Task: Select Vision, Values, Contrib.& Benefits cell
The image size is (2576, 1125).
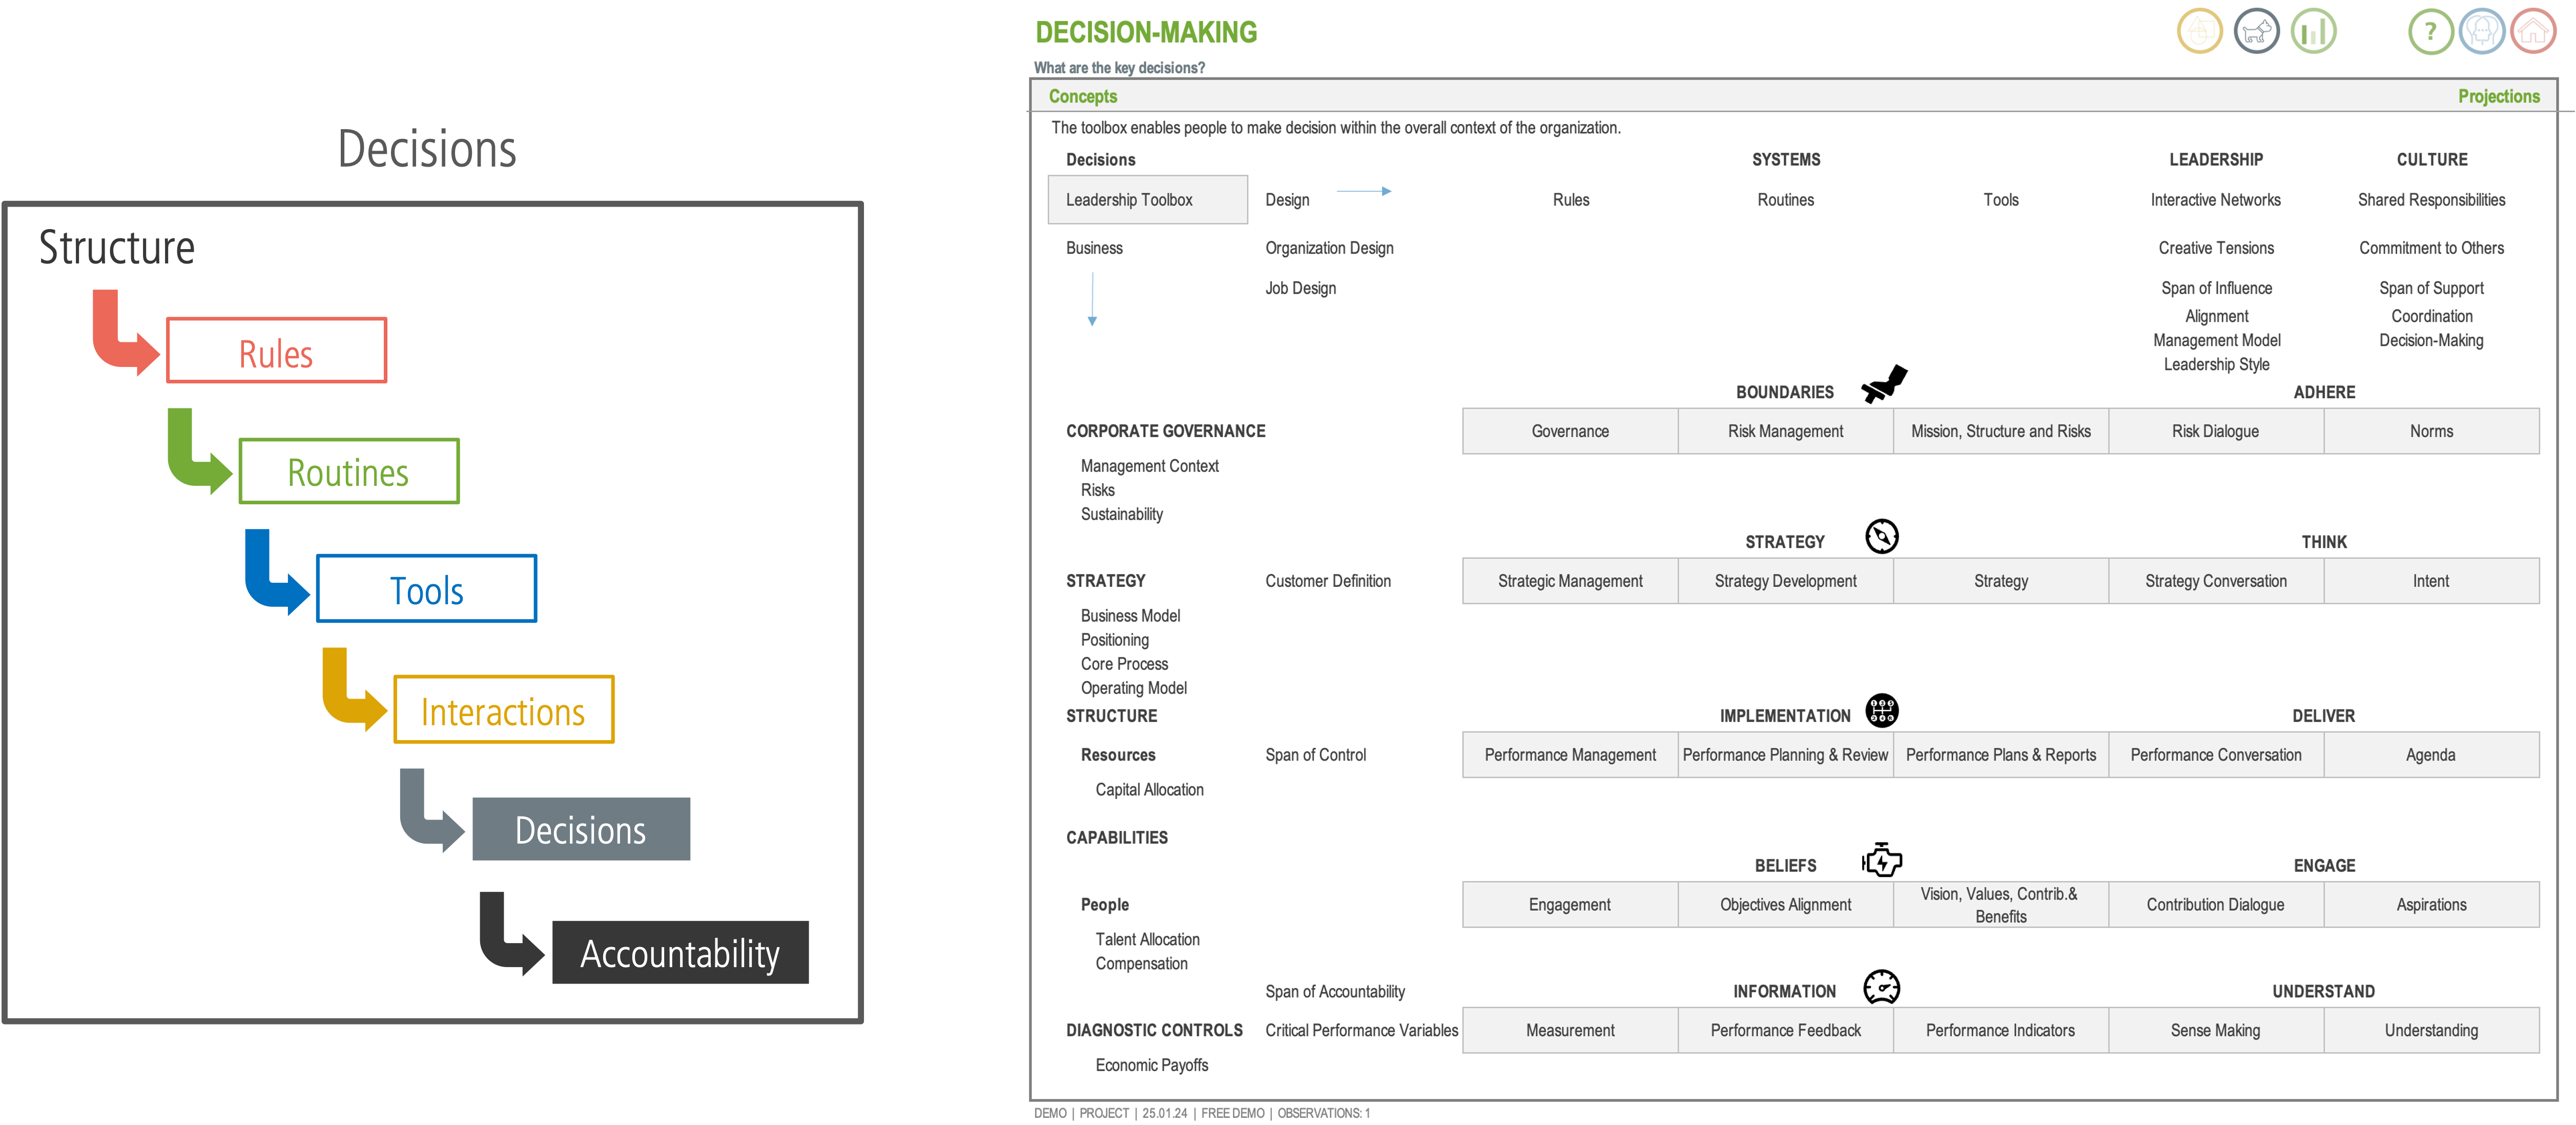Action: tap(2000, 905)
